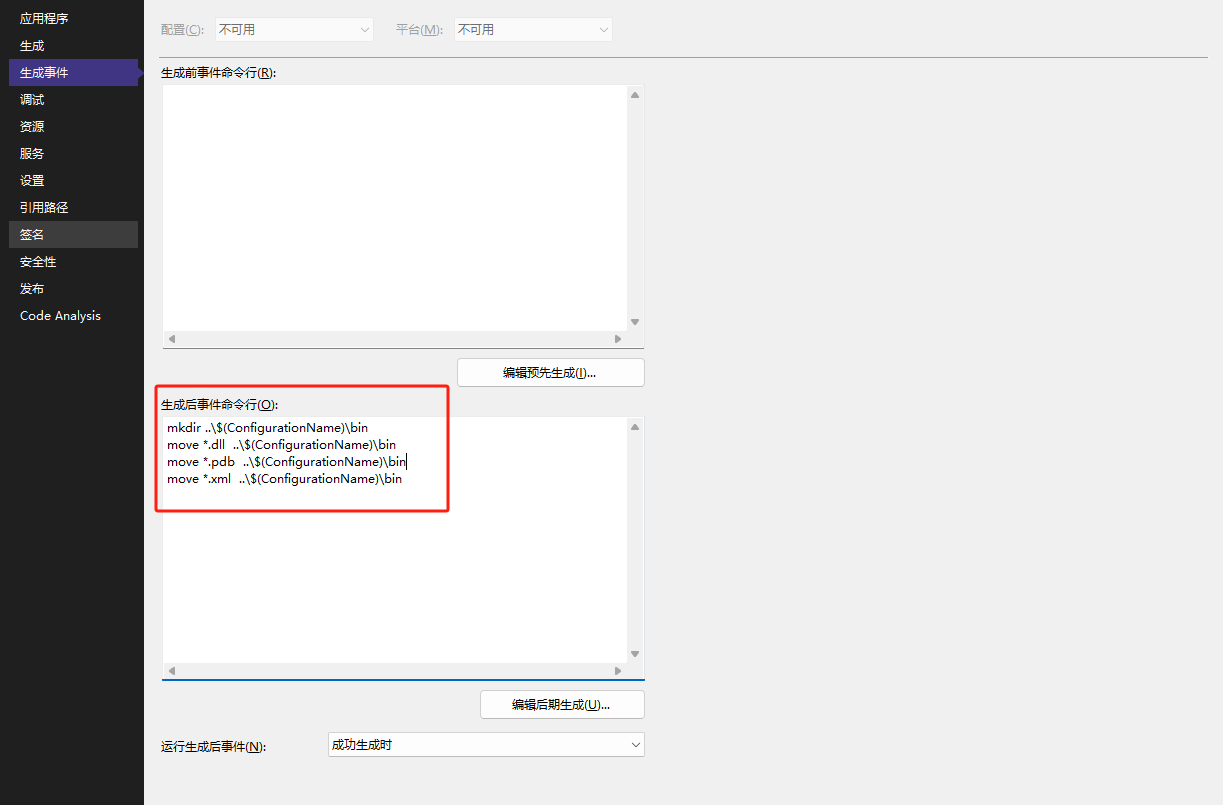The width and height of the screenshot is (1223, 805).
Task: Open the 平台 (Platform) dropdown
Action: pos(532,29)
